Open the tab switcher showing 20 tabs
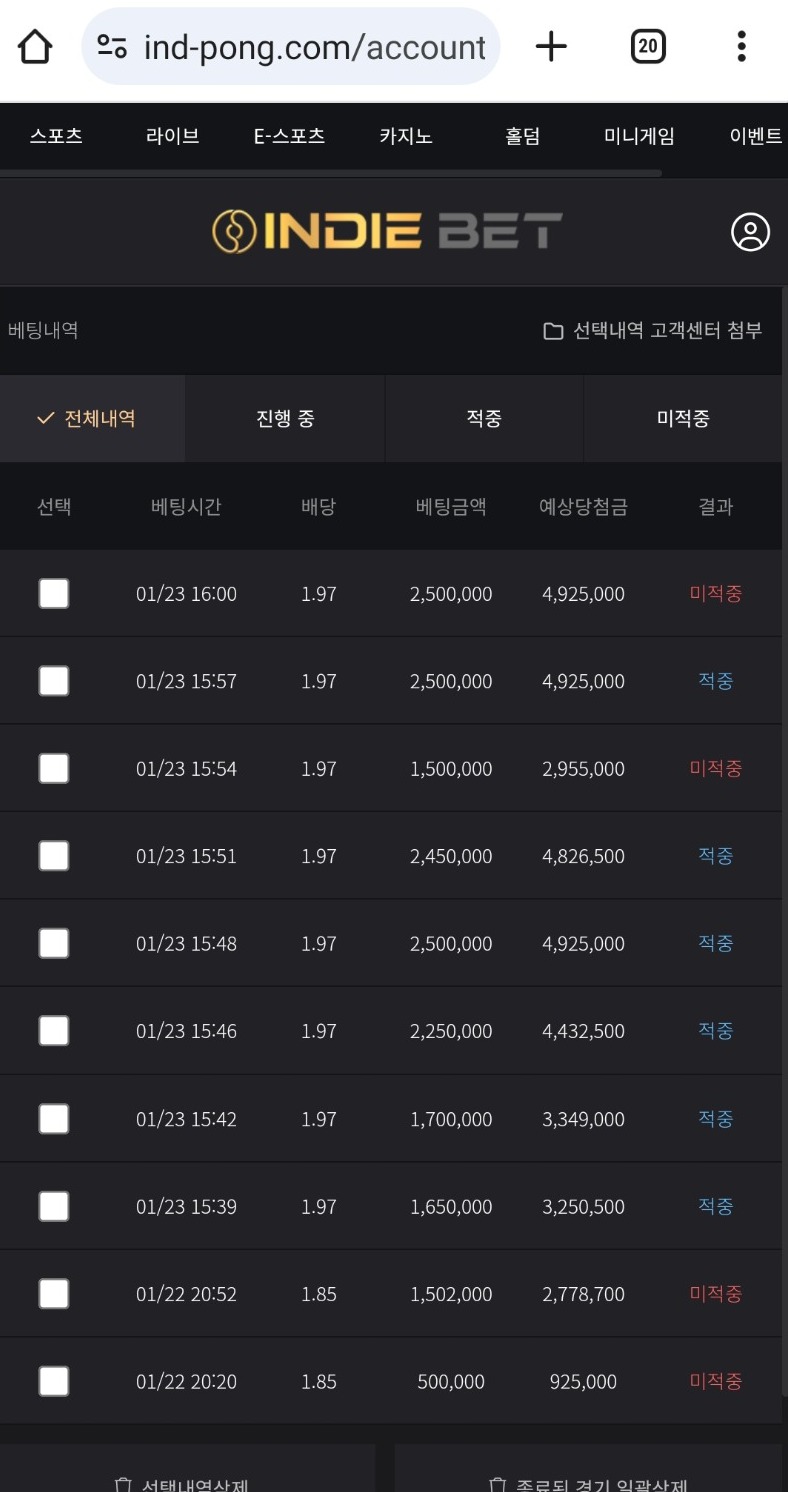788x1492 pixels. pos(648,46)
